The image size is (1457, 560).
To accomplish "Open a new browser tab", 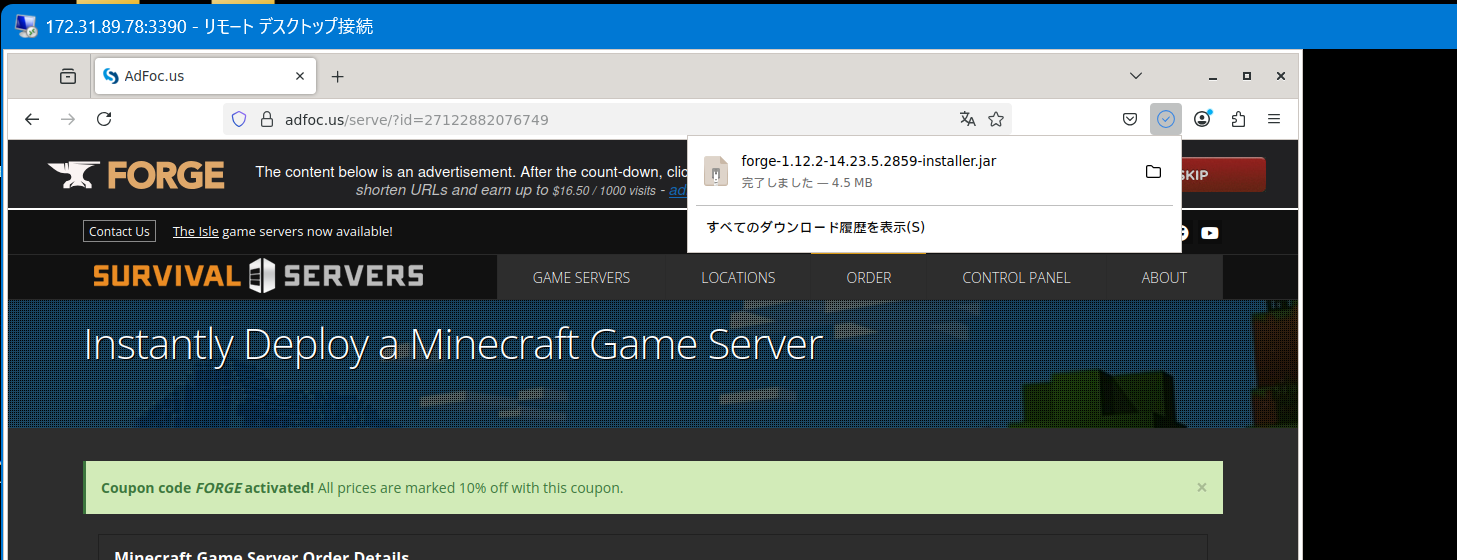I will [x=337, y=76].
